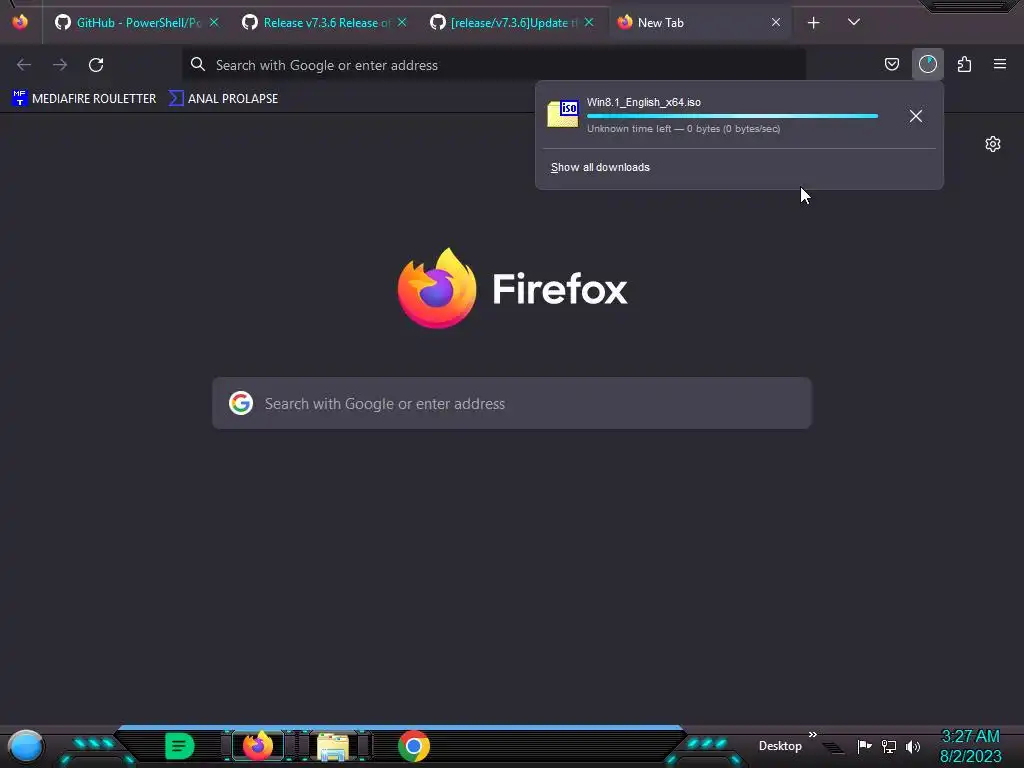Focus the address bar
Image resolution: width=1024 pixels, height=768 pixels.
tap(494, 65)
